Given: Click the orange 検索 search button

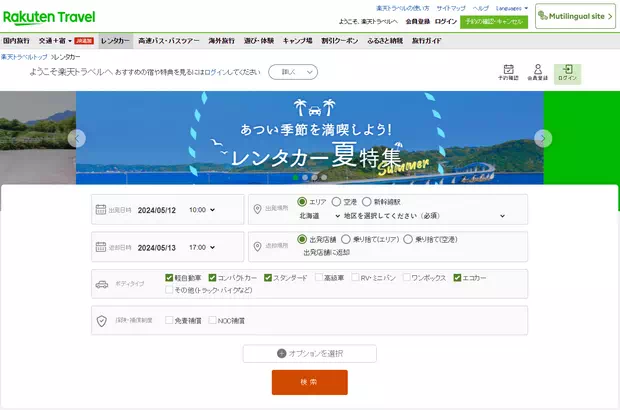Looking at the screenshot, I should point(310,382).
